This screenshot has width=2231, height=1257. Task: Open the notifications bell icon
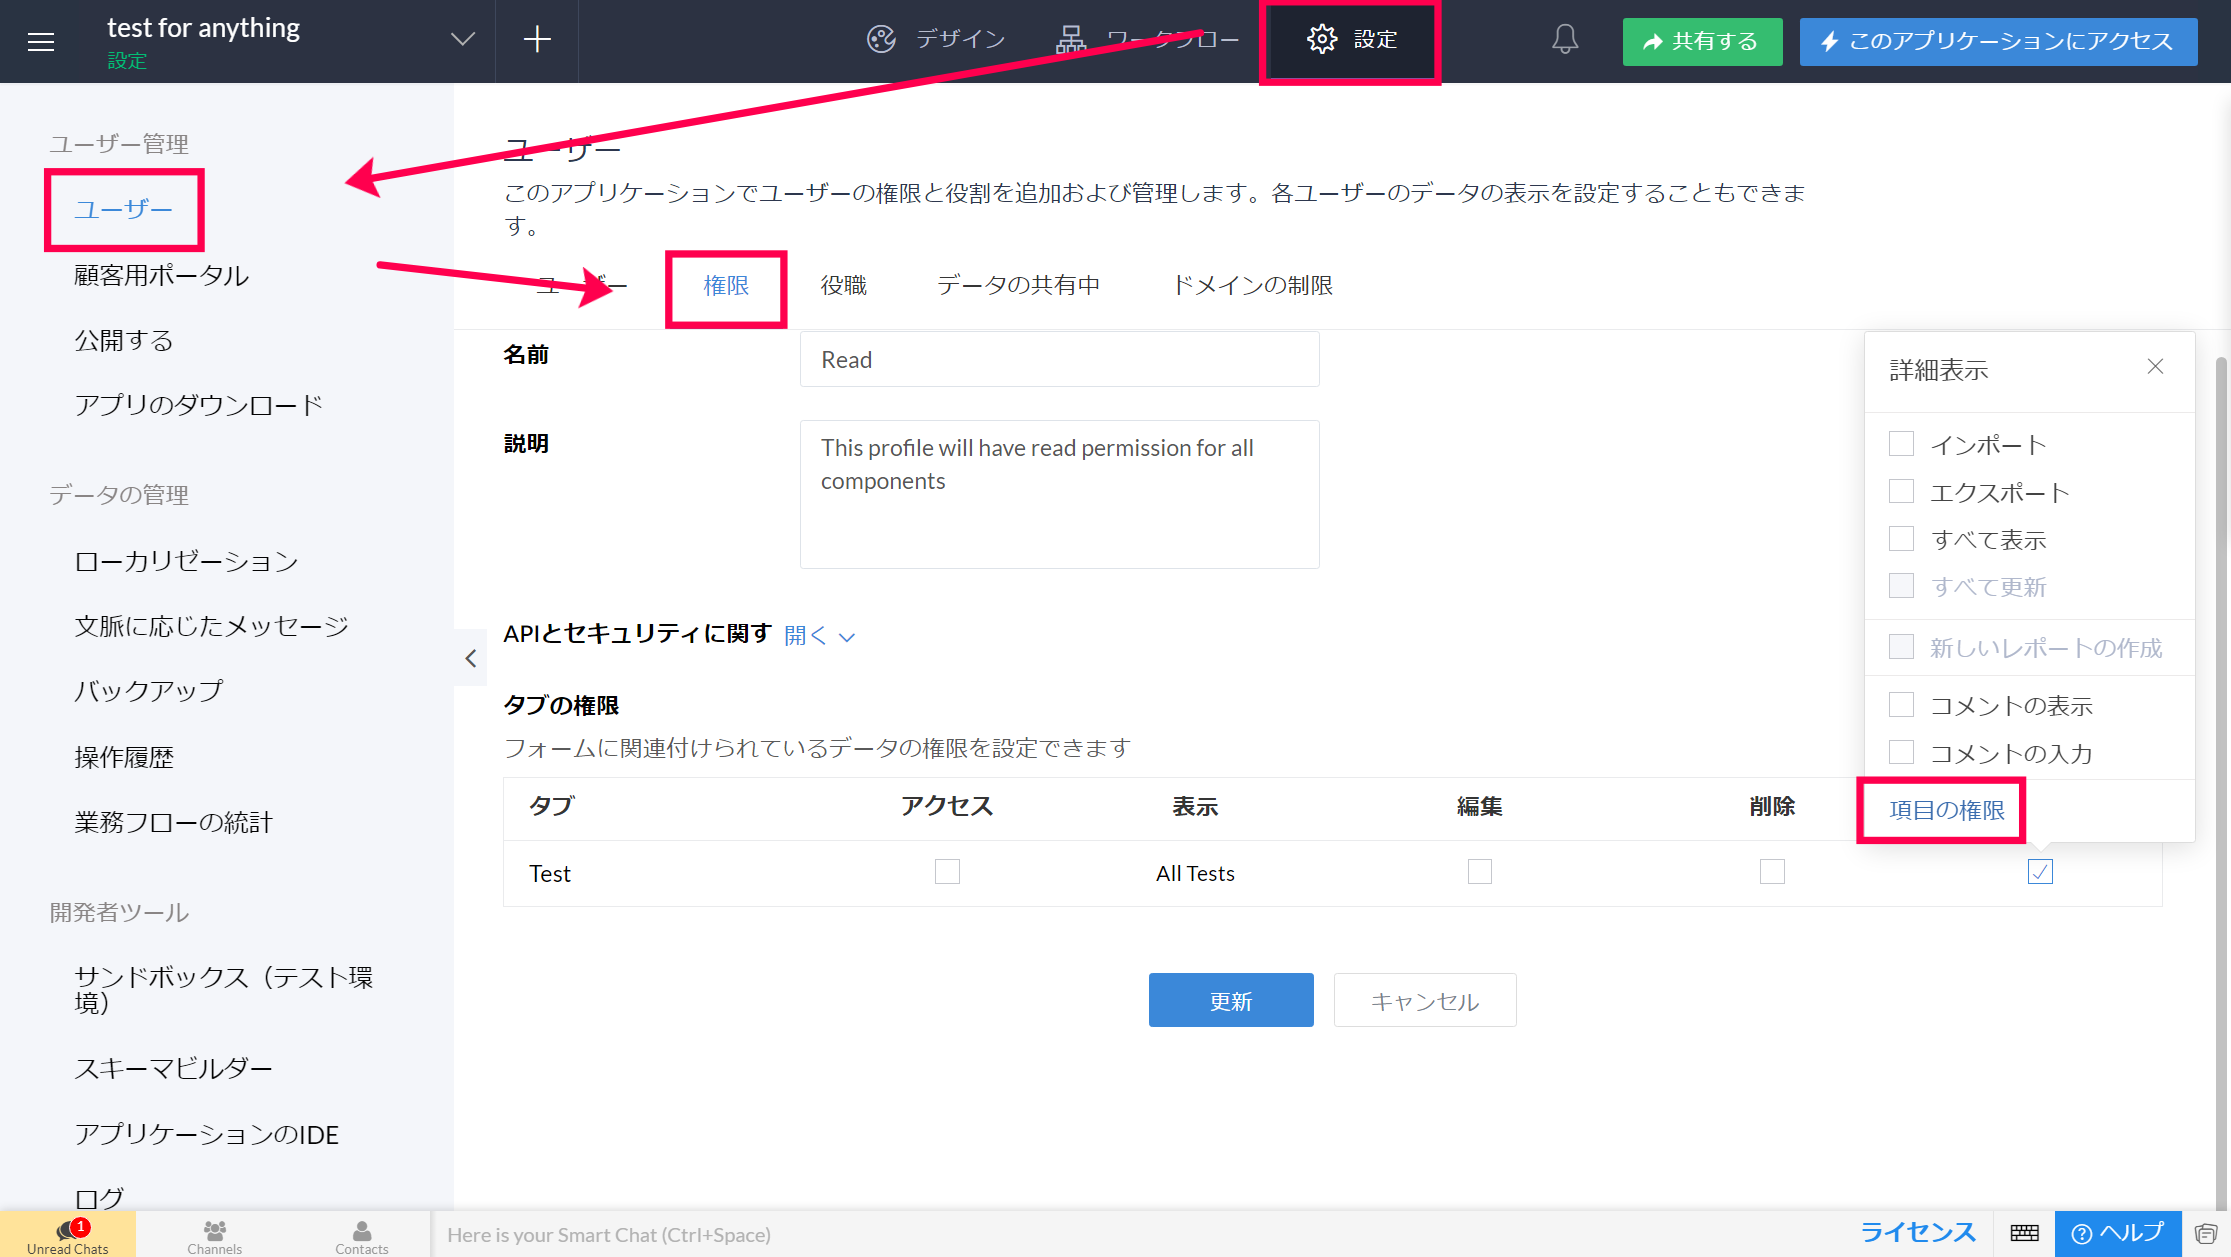(x=1565, y=40)
